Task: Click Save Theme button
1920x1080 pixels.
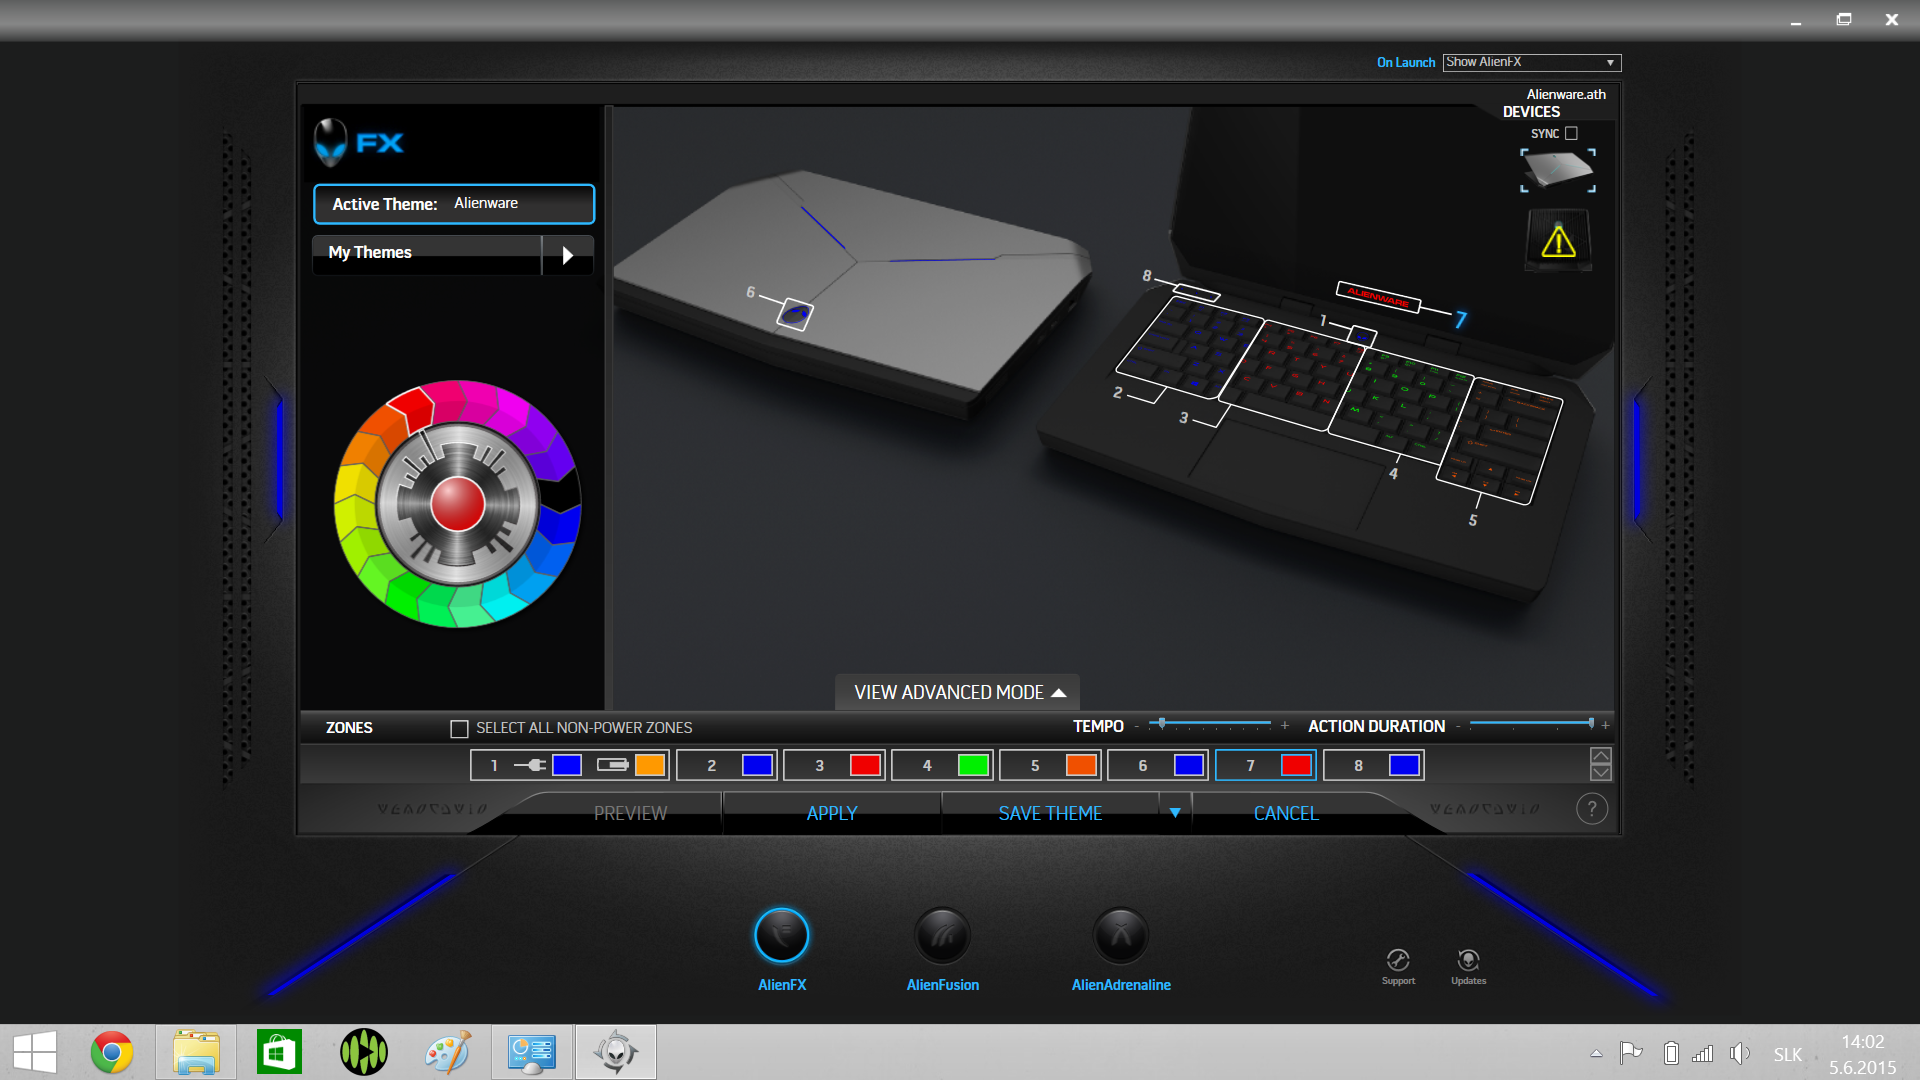Action: (x=1050, y=813)
